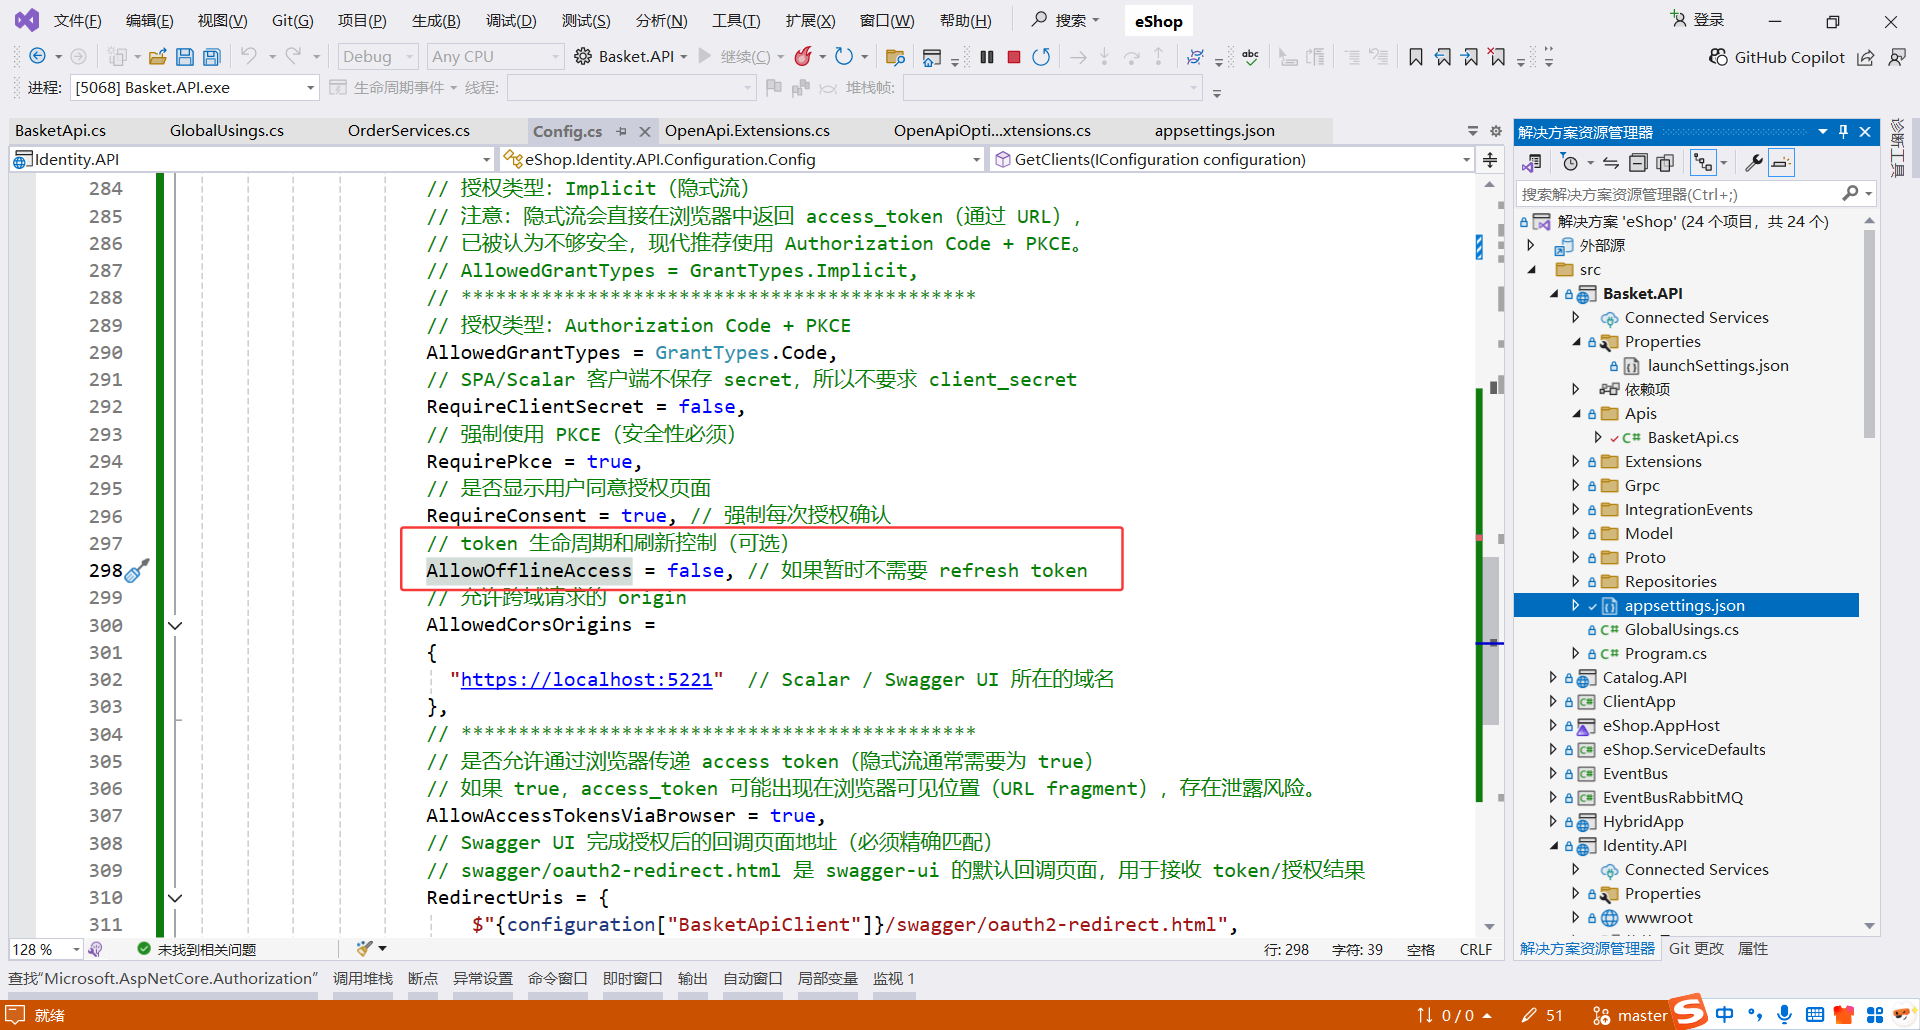Stop debugging with the red square icon
Viewport: 1920px width, 1030px height.
coord(1014,57)
